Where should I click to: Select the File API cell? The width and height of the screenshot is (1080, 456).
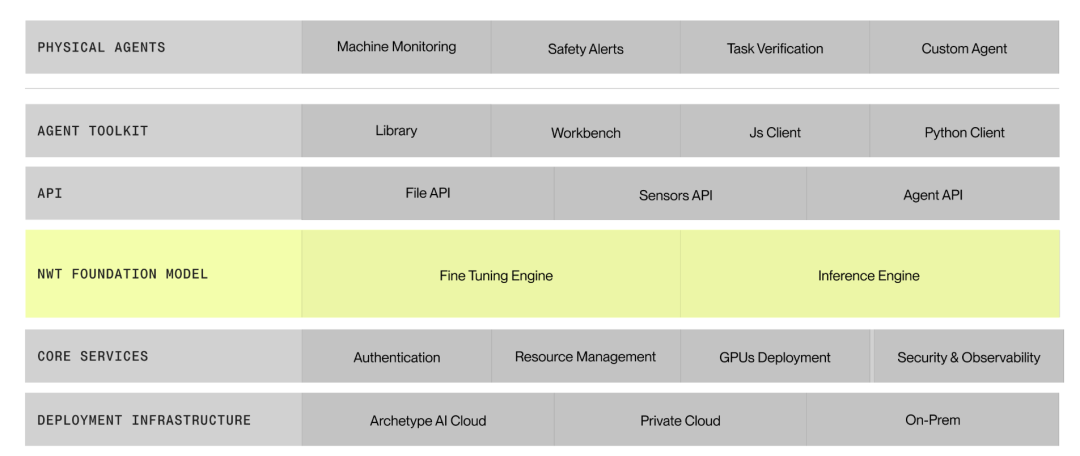[x=428, y=194]
